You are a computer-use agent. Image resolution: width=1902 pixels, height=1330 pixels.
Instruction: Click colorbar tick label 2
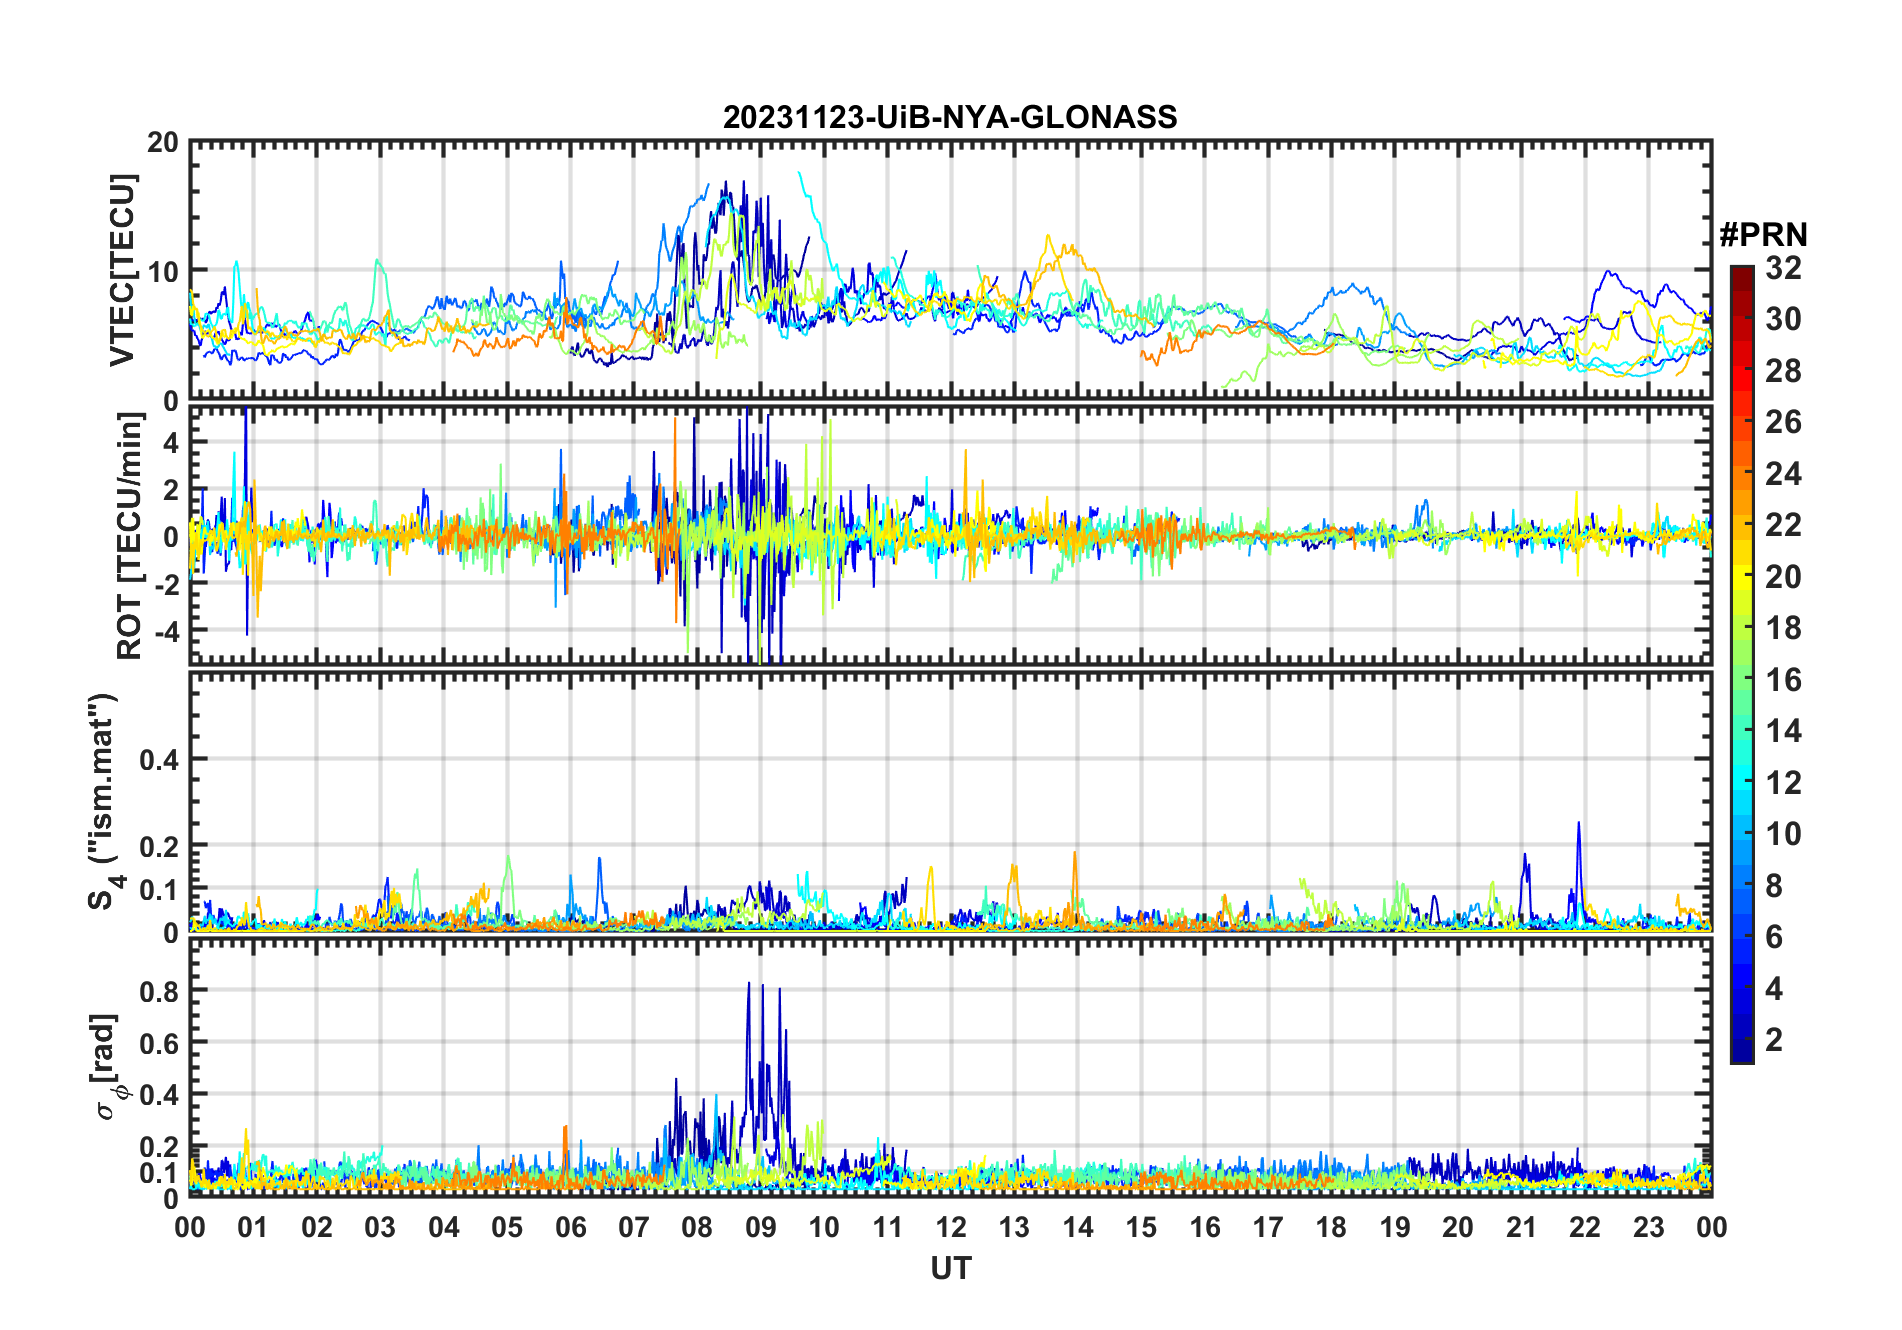coord(1774,1040)
